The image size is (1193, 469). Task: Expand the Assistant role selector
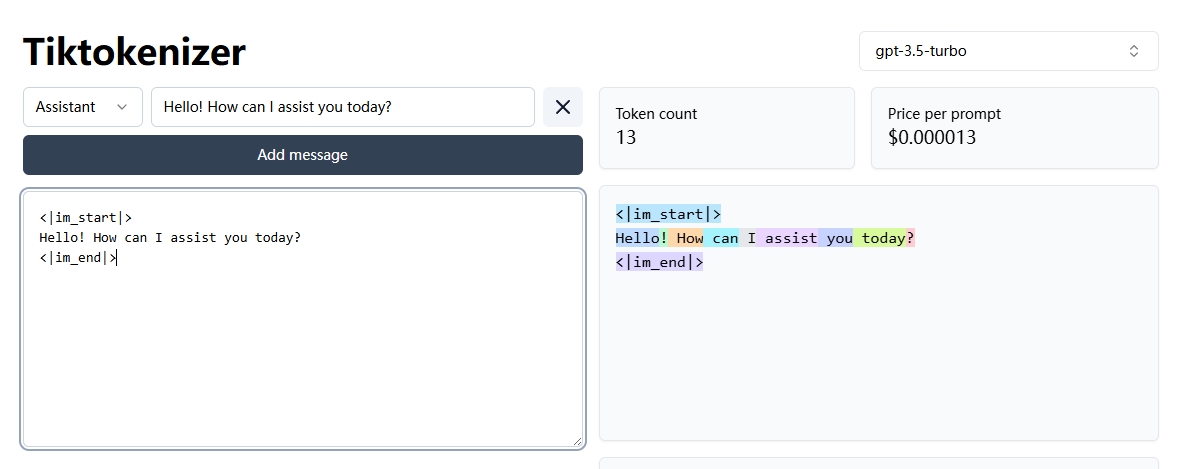tap(83, 107)
